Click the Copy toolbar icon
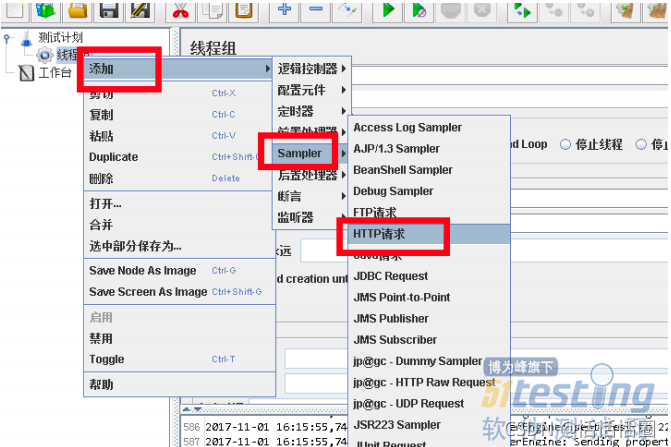671x447 pixels. tap(212, 9)
